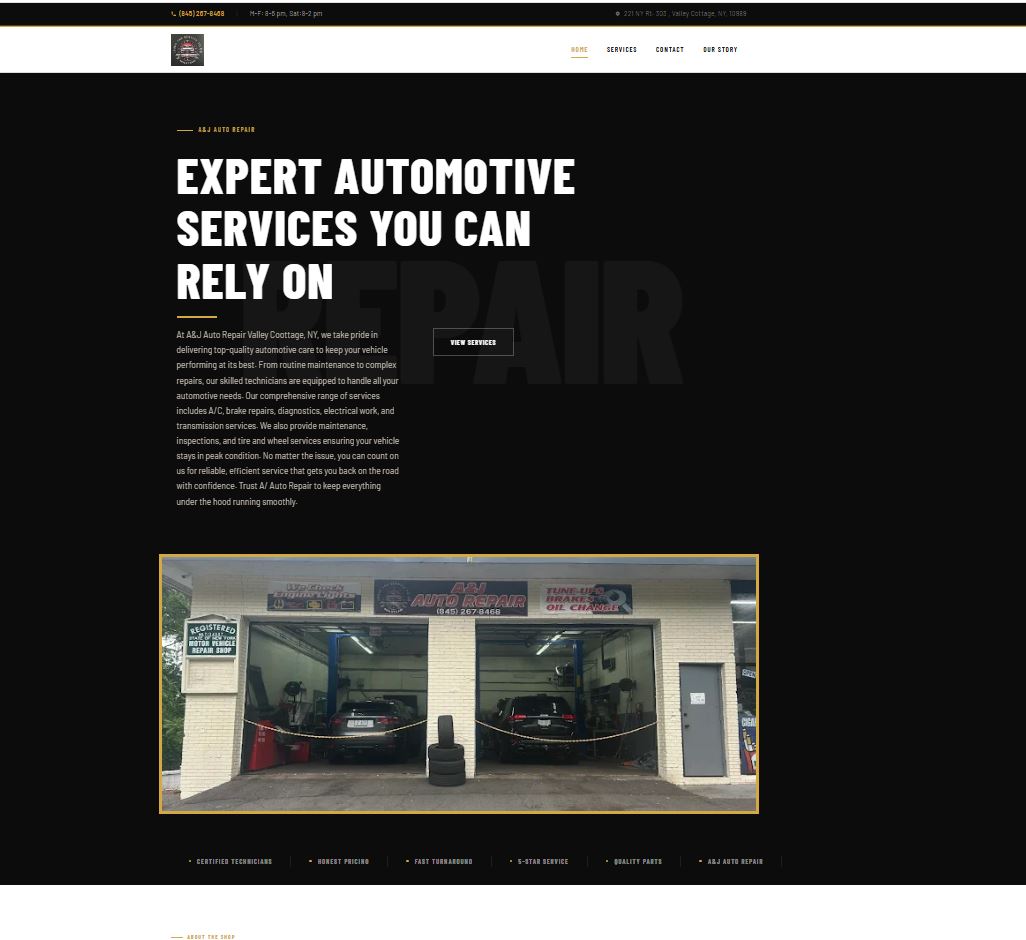Click the phone icon in top bar
Viewport: 1026px width, 940px height.
(x=173, y=14)
